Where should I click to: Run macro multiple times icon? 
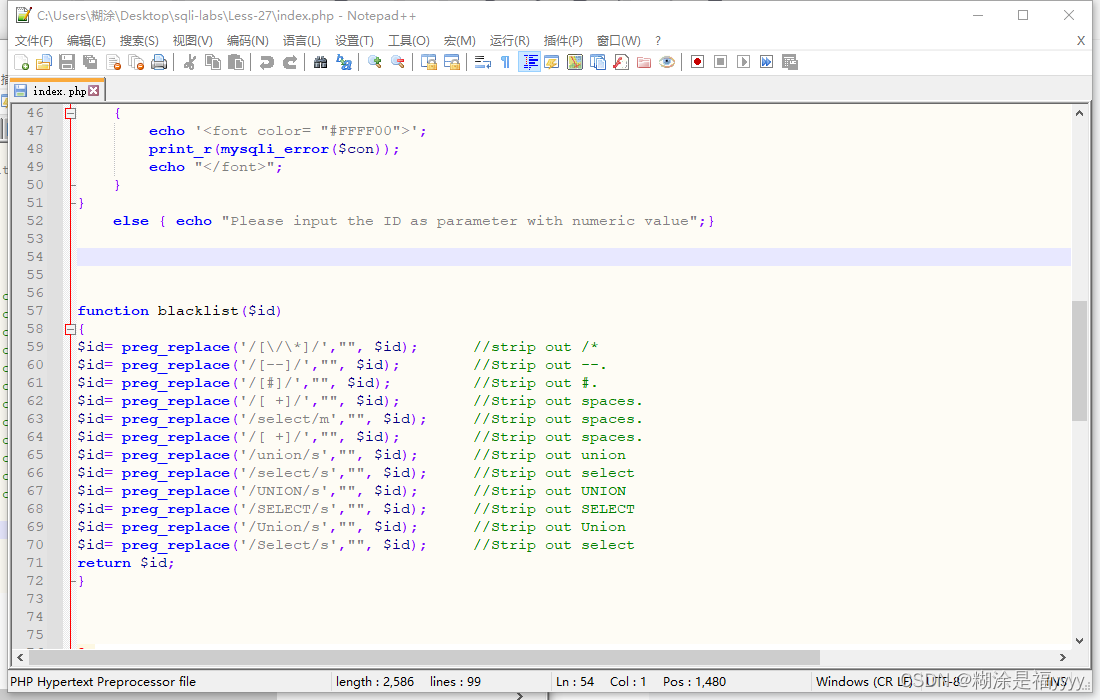(x=767, y=62)
